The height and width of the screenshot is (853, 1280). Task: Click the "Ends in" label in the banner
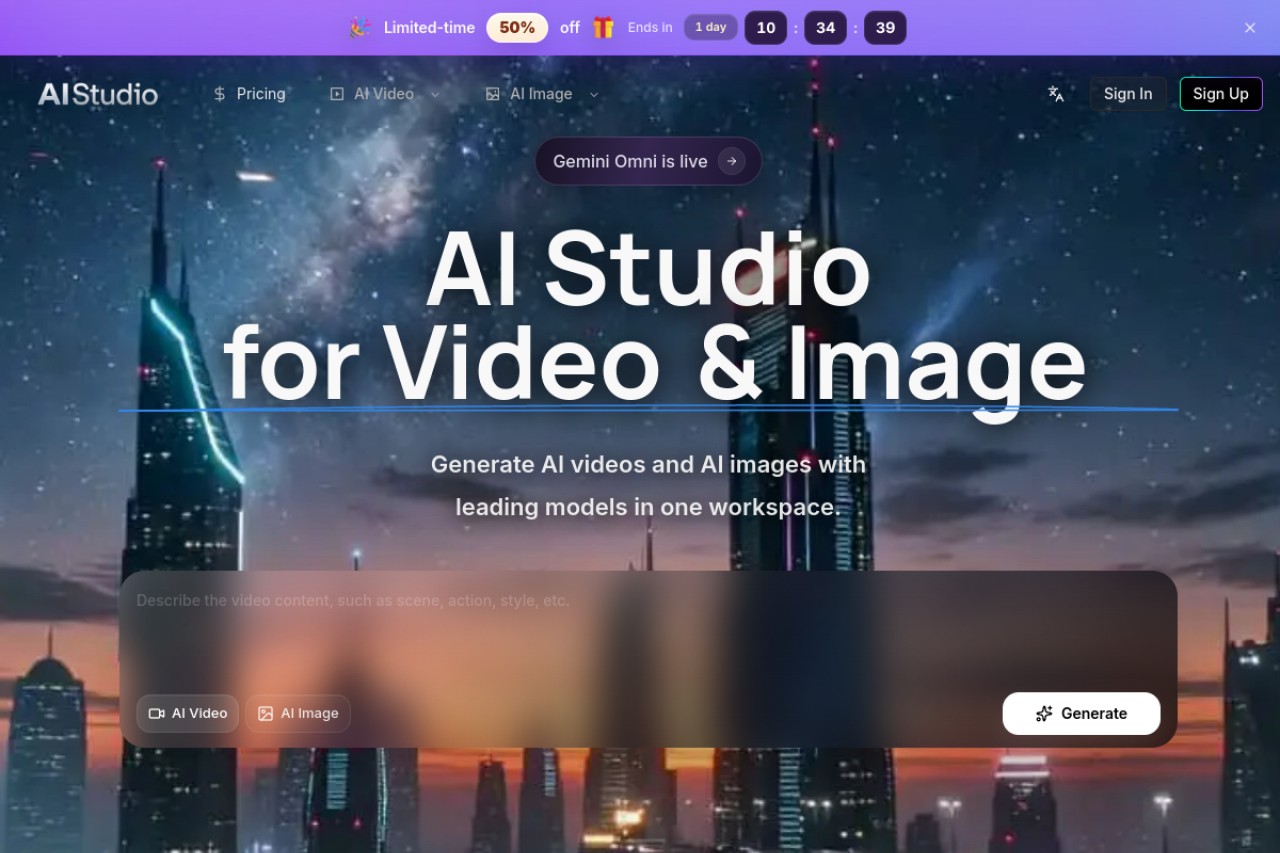coord(650,28)
